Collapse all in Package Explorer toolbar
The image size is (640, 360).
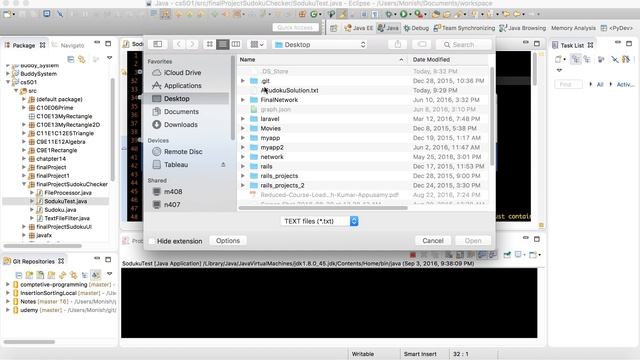pos(71,59)
